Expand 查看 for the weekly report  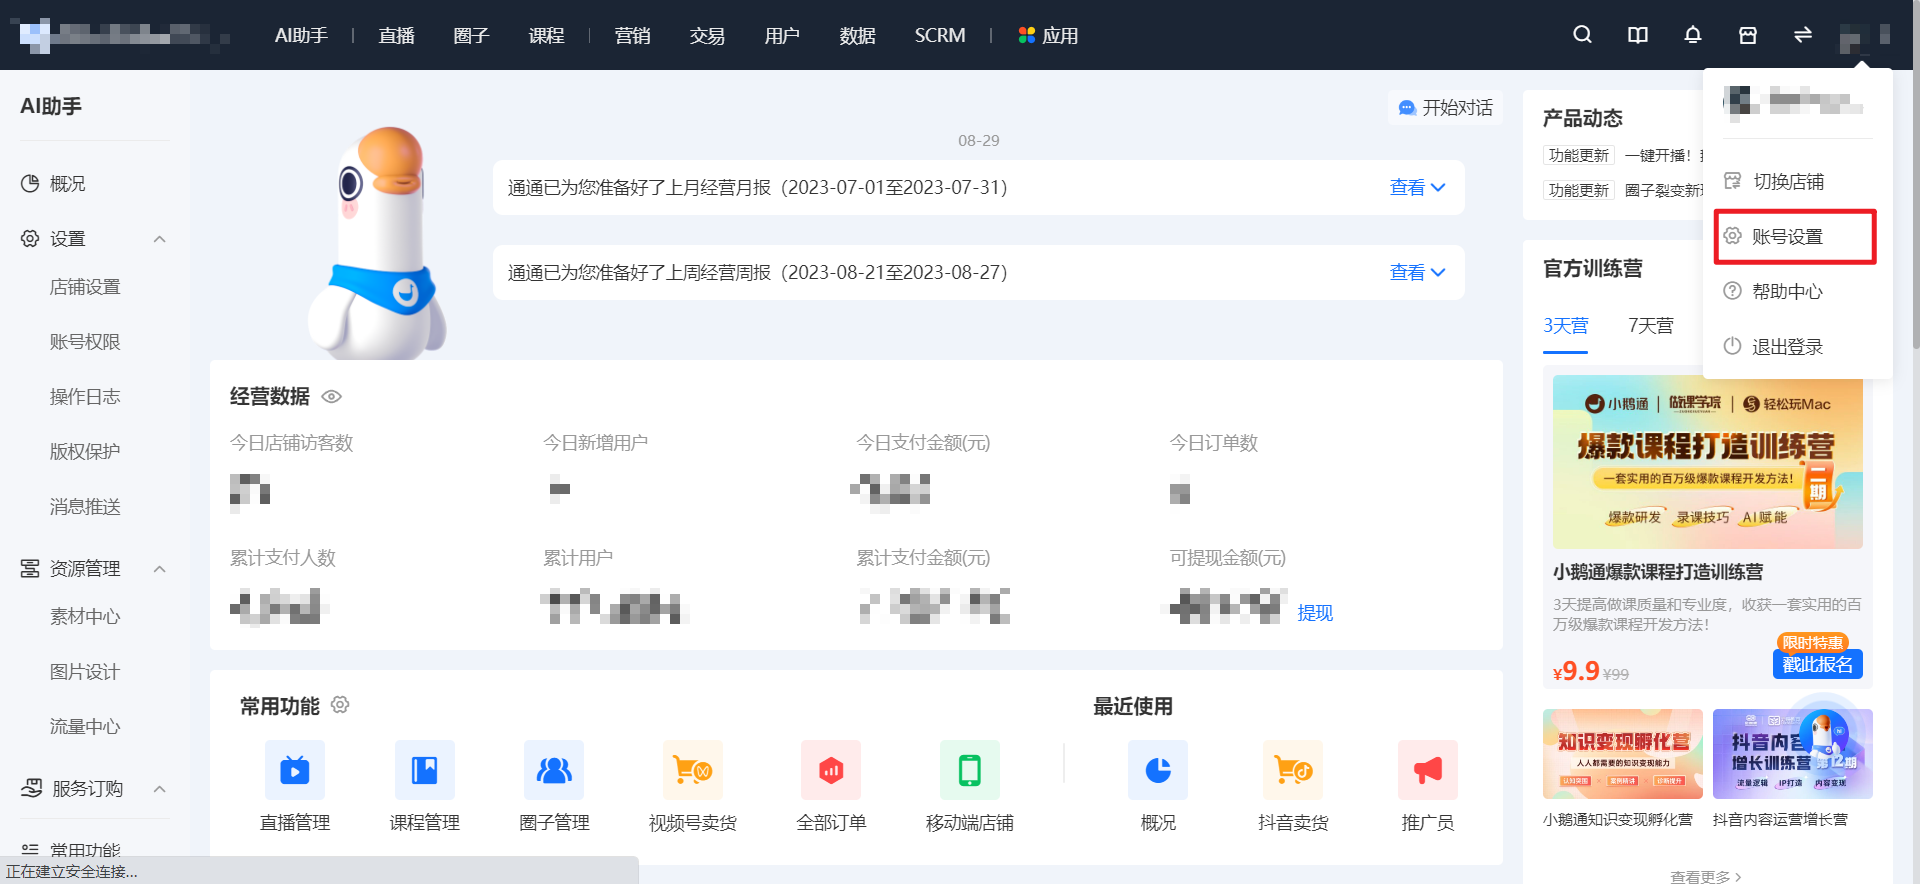pos(1417,272)
